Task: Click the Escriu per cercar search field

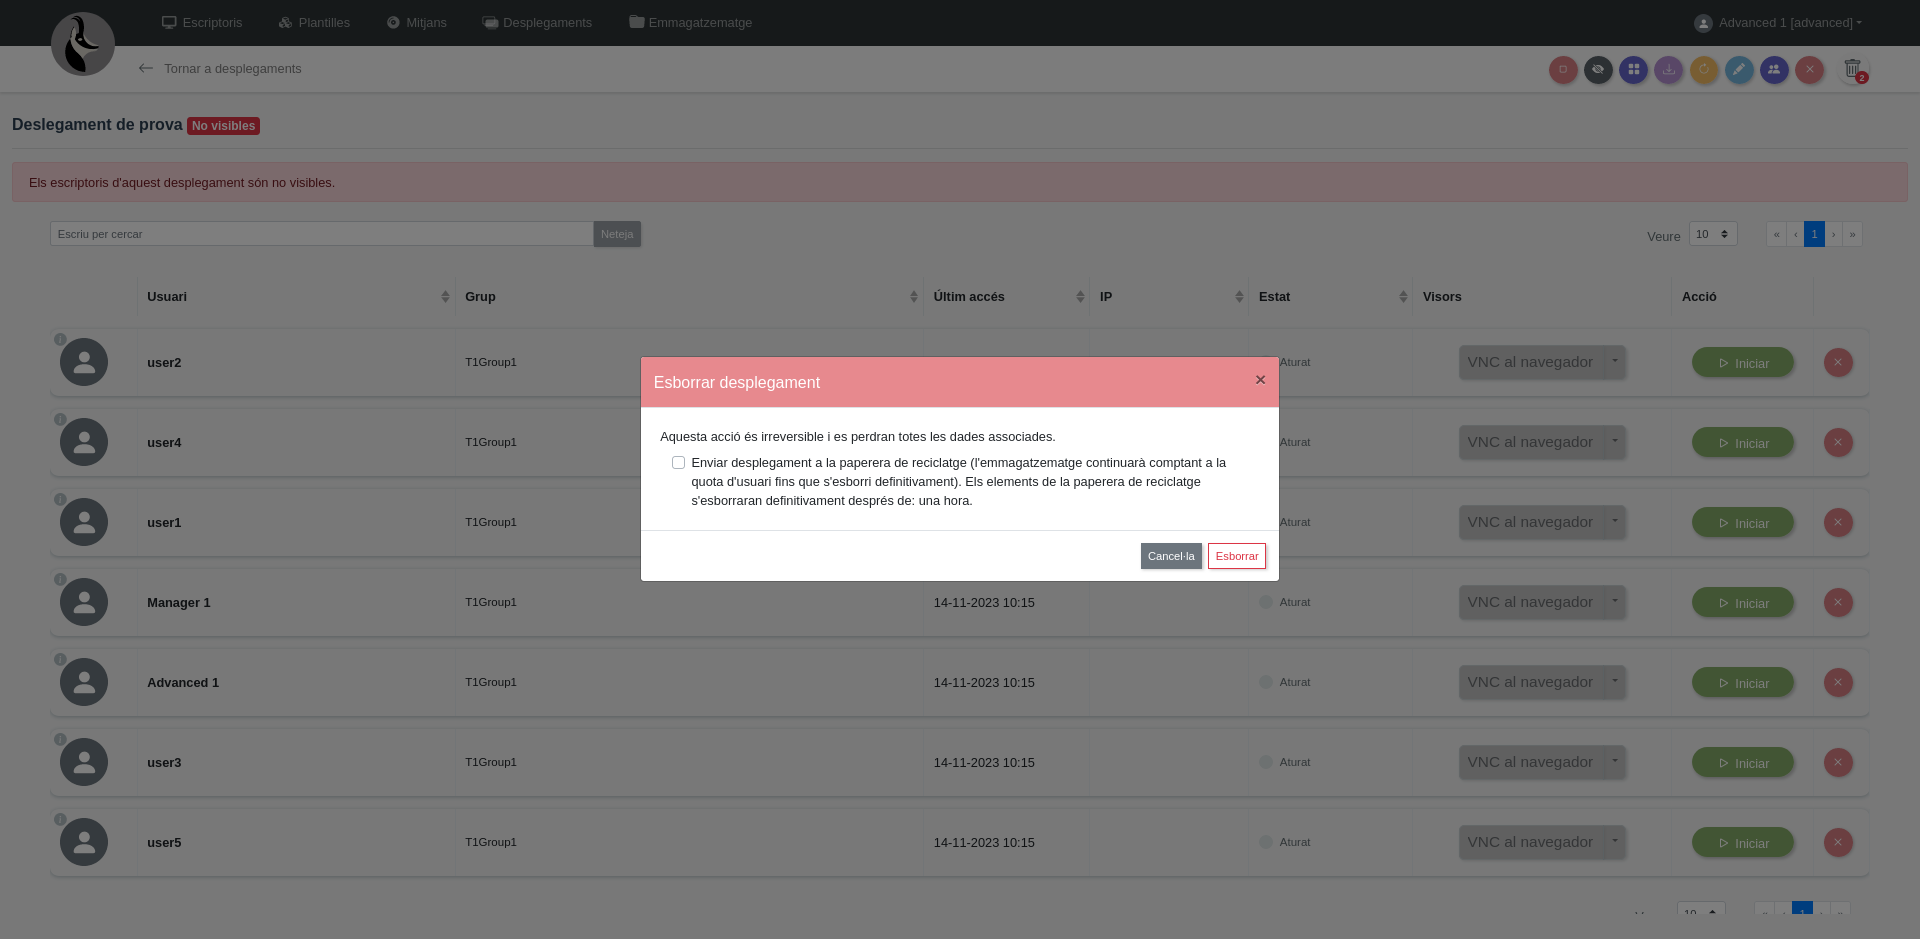Action: [321, 234]
